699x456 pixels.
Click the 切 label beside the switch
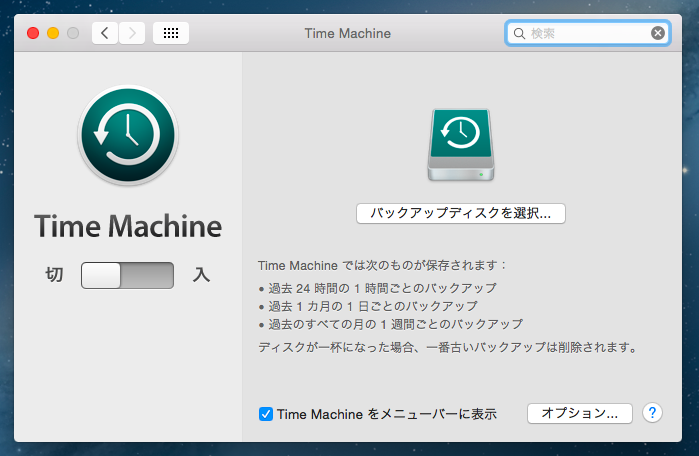pyautogui.click(x=54, y=275)
